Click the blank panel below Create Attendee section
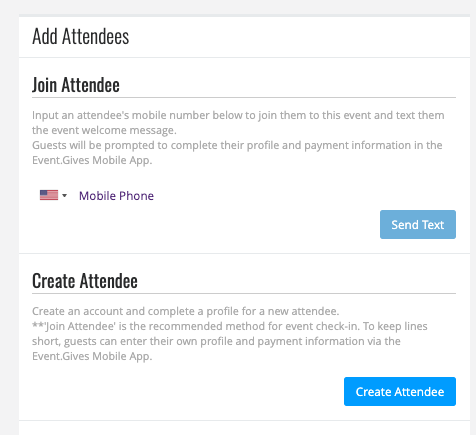 (x=244, y=428)
